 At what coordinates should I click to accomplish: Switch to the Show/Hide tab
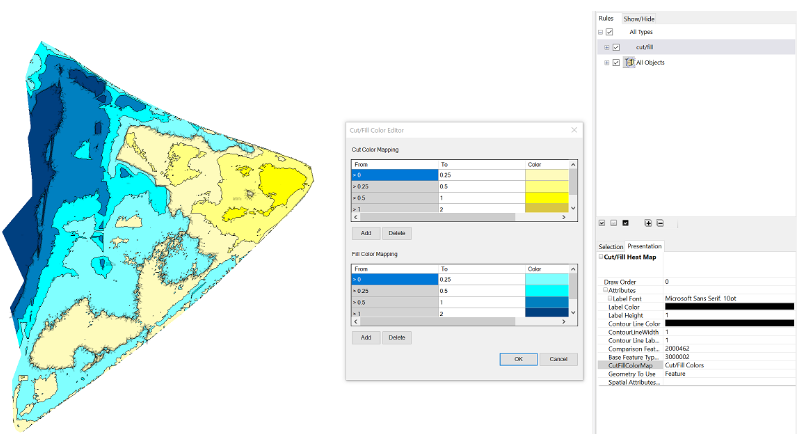[639, 19]
